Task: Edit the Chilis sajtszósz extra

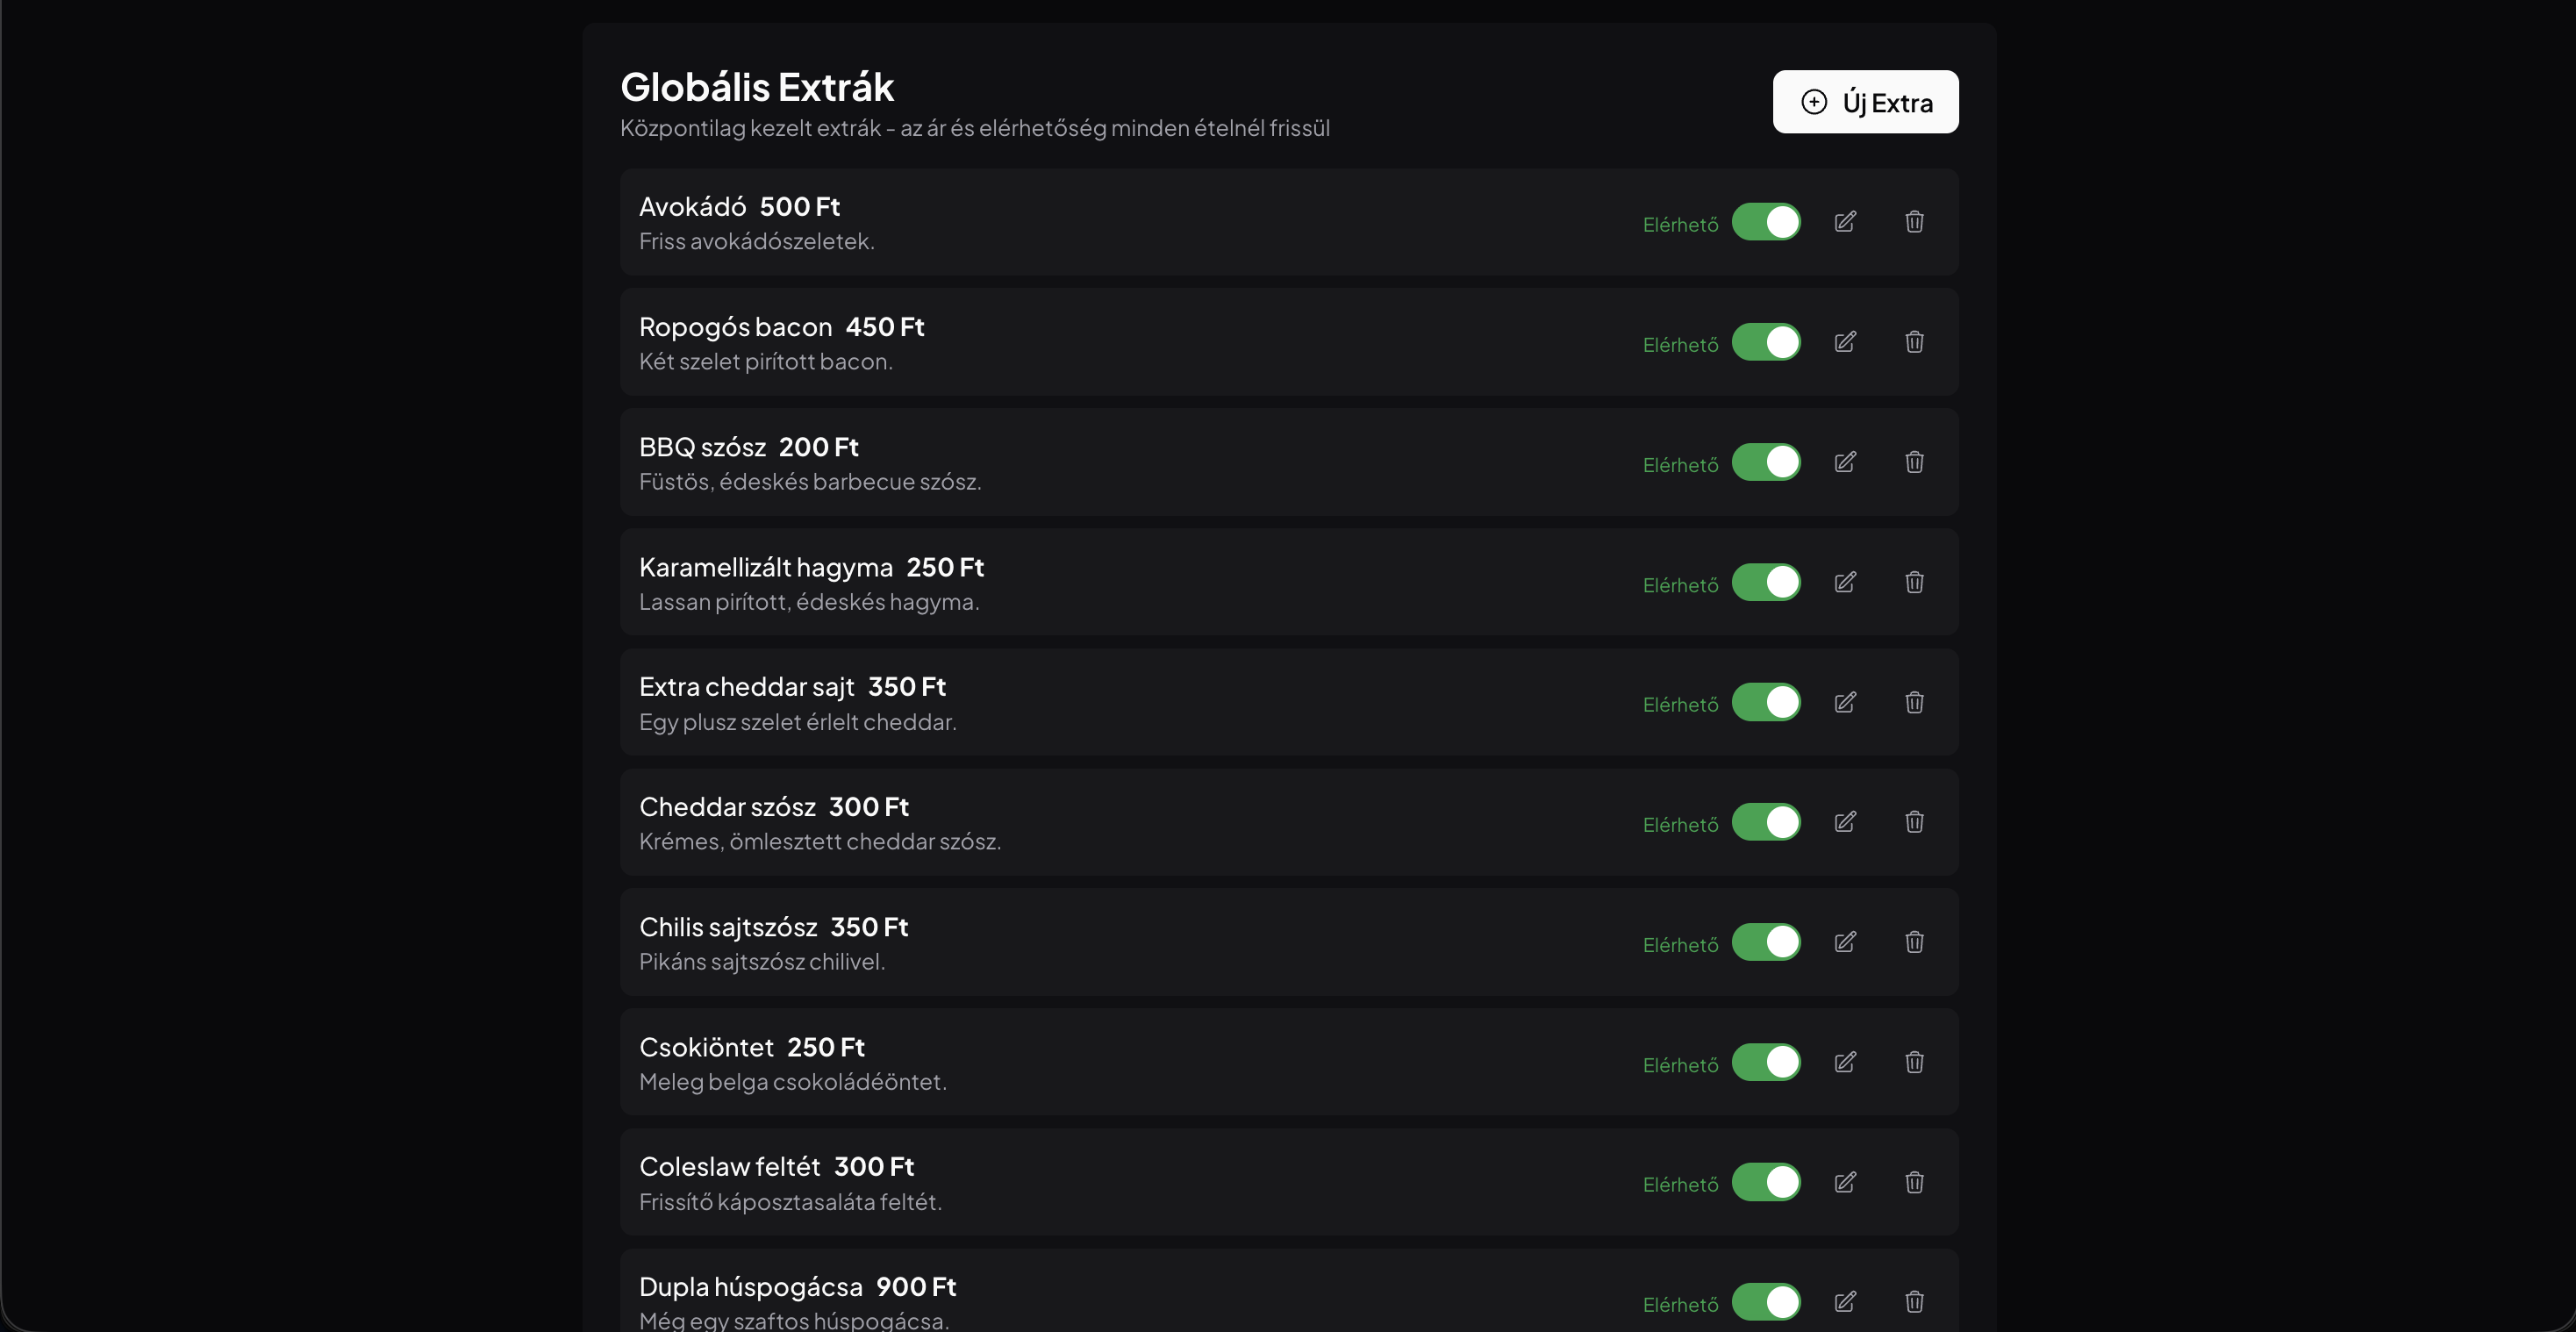Action: coord(1845,942)
